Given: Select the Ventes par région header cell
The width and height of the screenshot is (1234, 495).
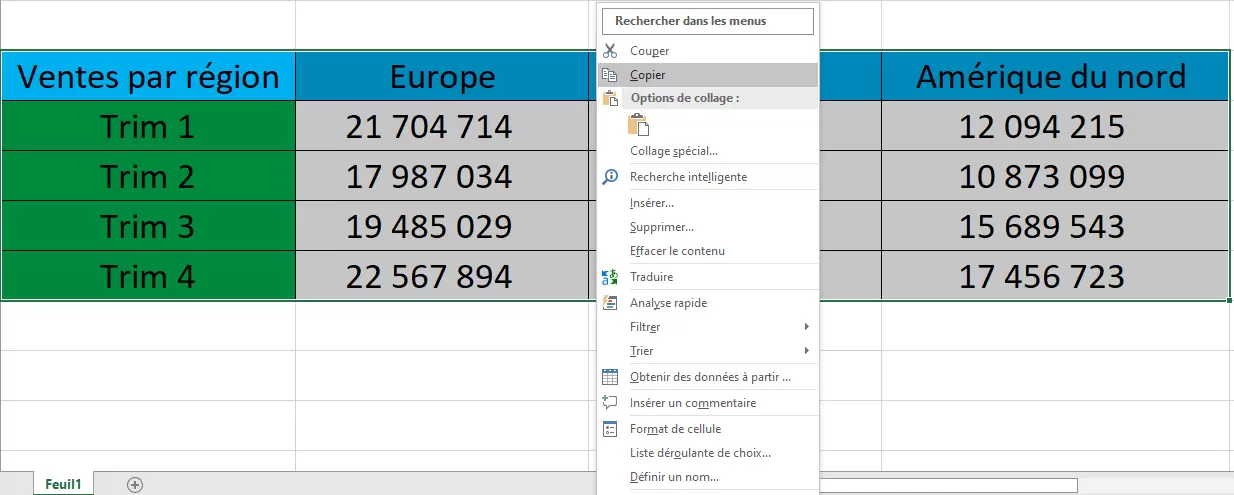Looking at the screenshot, I should 148,76.
